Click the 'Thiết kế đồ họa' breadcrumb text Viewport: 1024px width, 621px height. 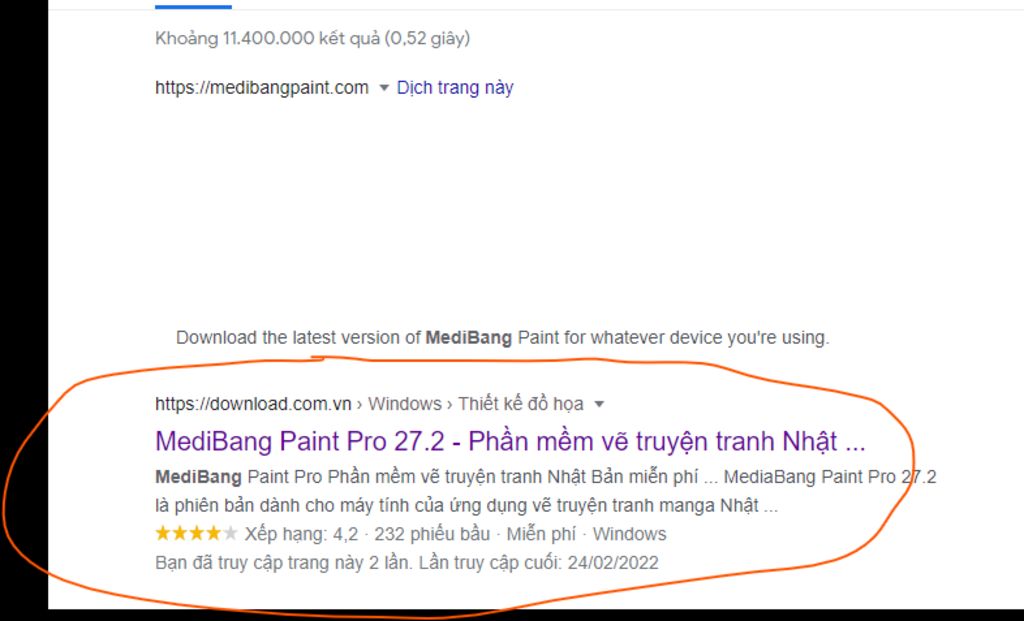520,404
